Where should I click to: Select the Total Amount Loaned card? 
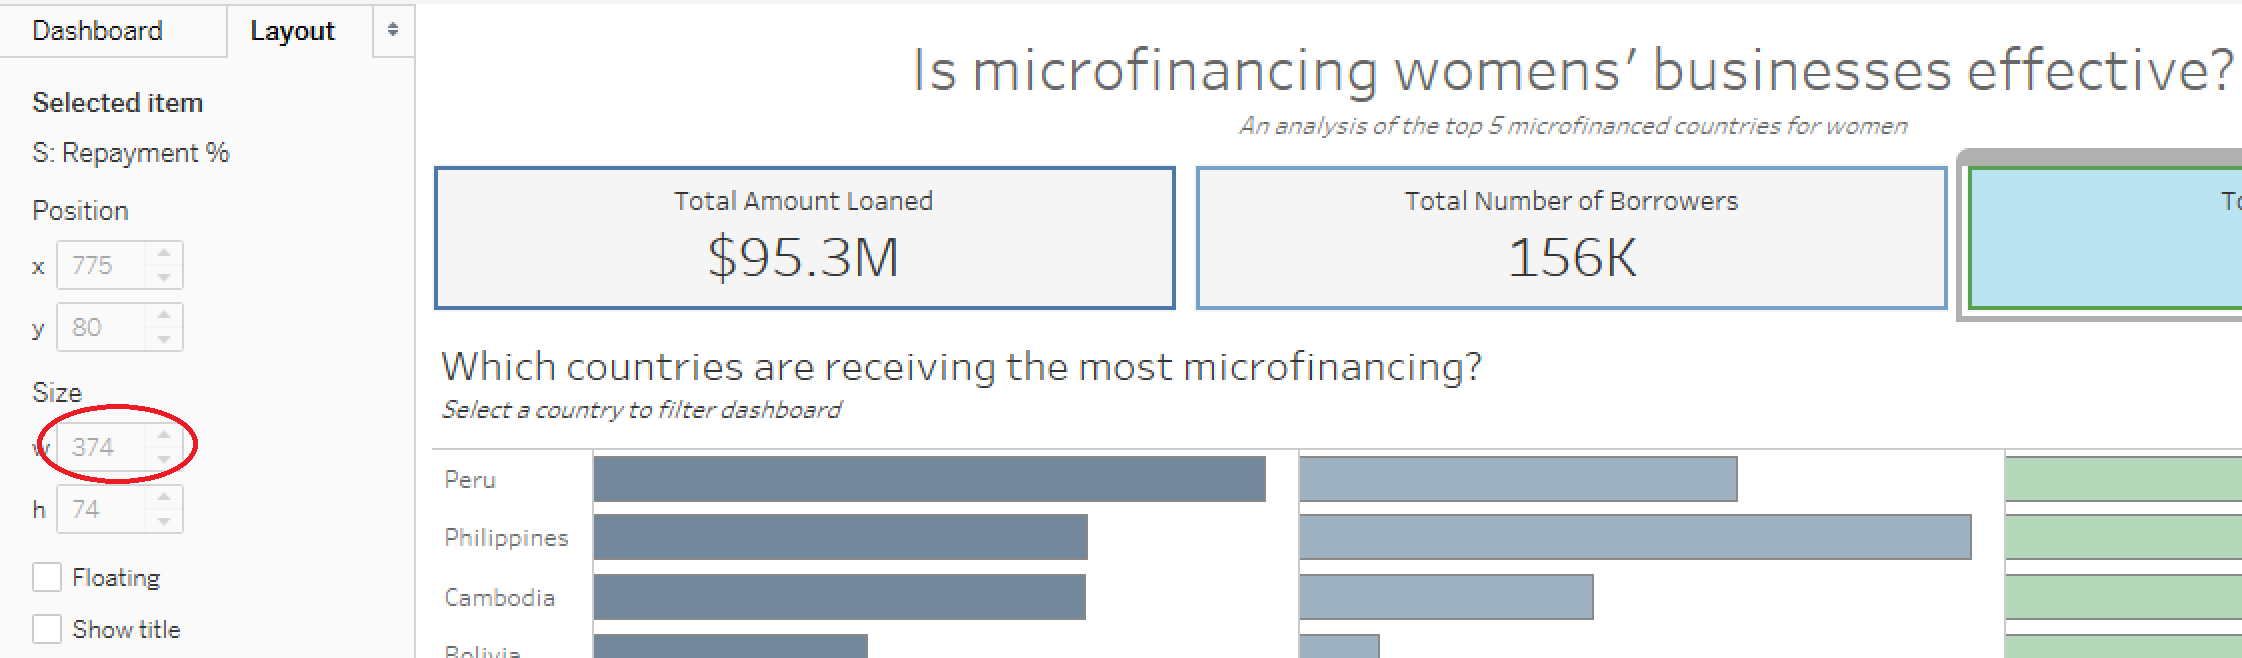tap(805, 238)
